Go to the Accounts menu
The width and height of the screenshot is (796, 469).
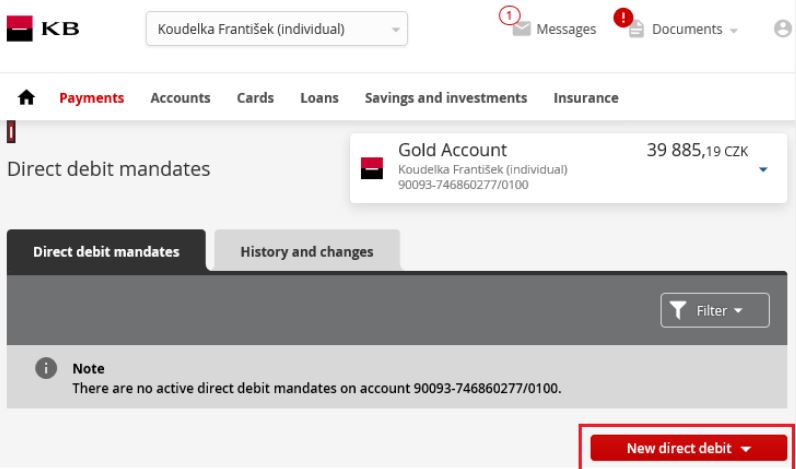pyautogui.click(x=180, y=97)
